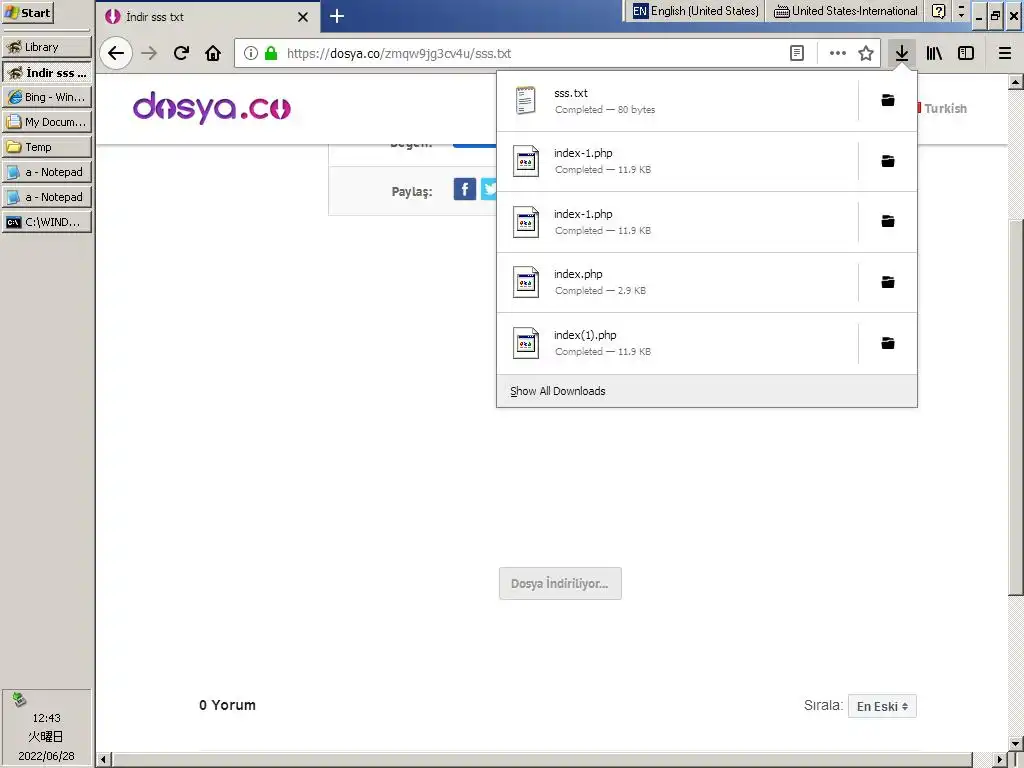Open containing folder for index(1).php
The height and width of the screenshot is (768, 1024).
coord(888,344)
